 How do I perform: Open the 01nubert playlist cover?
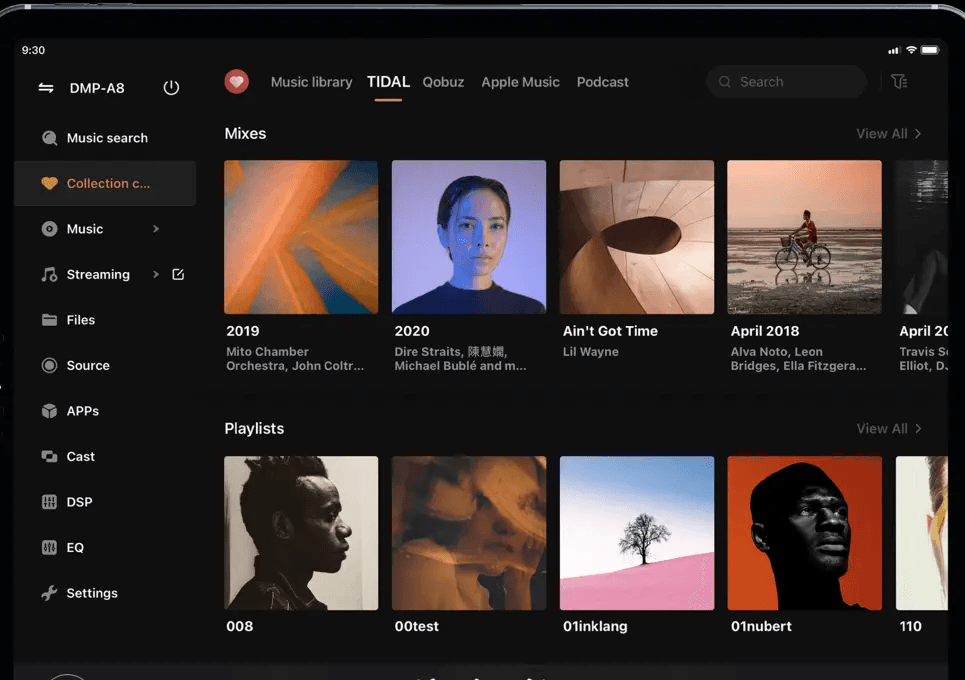pyautogui.click(x=804, y=533)
